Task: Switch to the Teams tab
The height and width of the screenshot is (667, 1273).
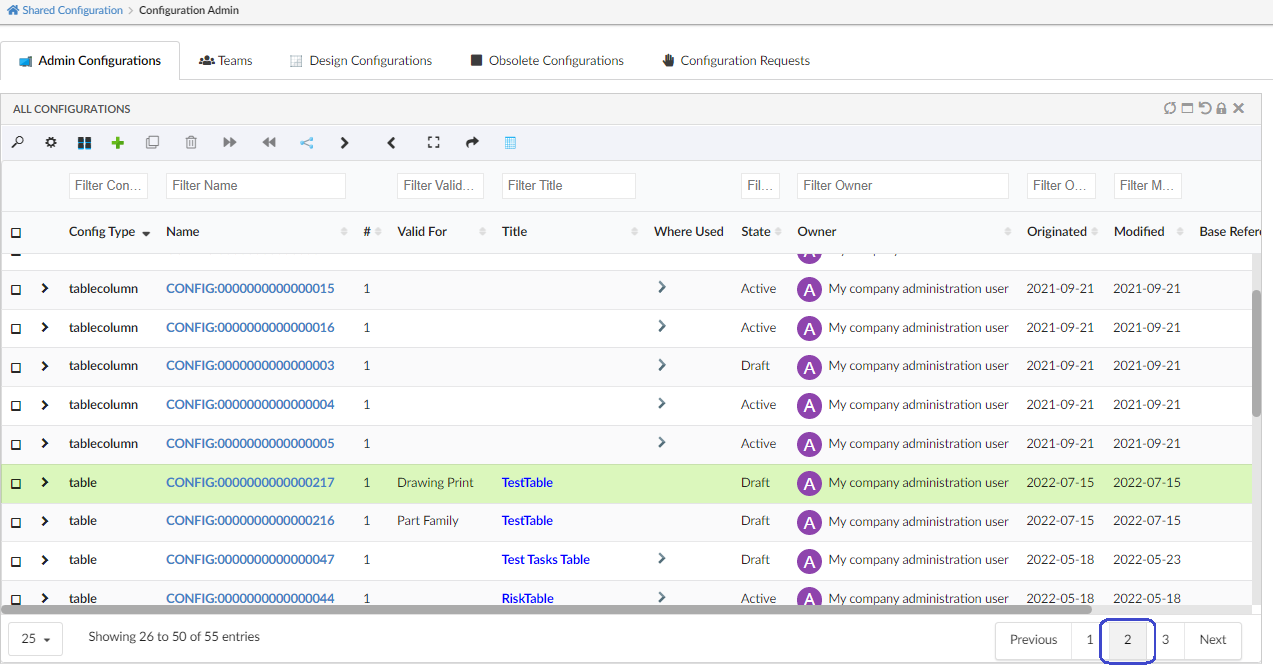Action: coord(226,61)
